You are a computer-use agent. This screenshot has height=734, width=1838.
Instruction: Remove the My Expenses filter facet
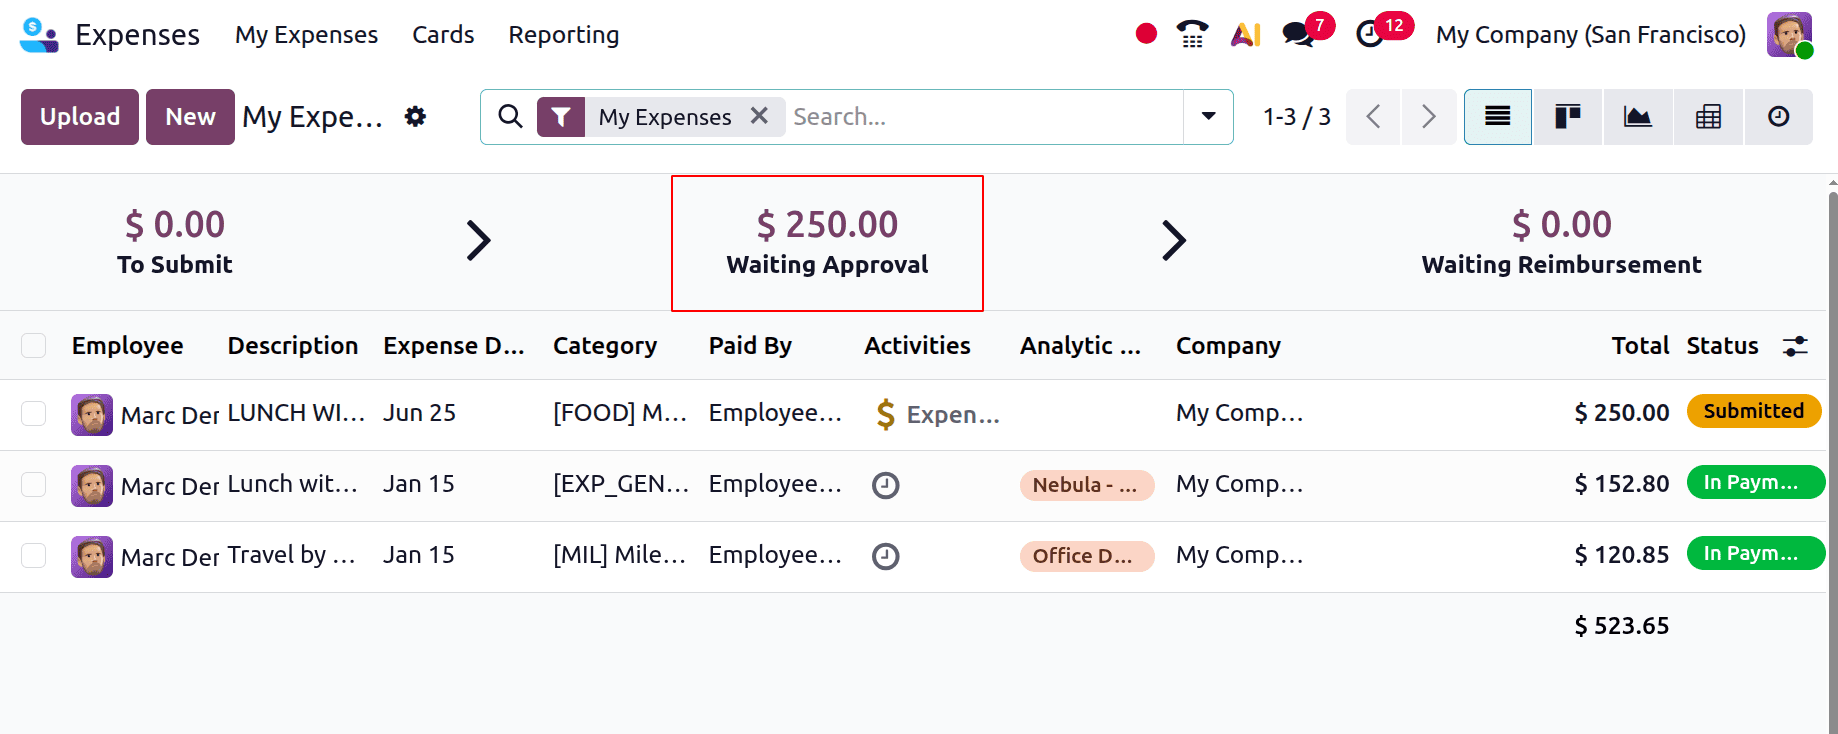click(759, 116)
